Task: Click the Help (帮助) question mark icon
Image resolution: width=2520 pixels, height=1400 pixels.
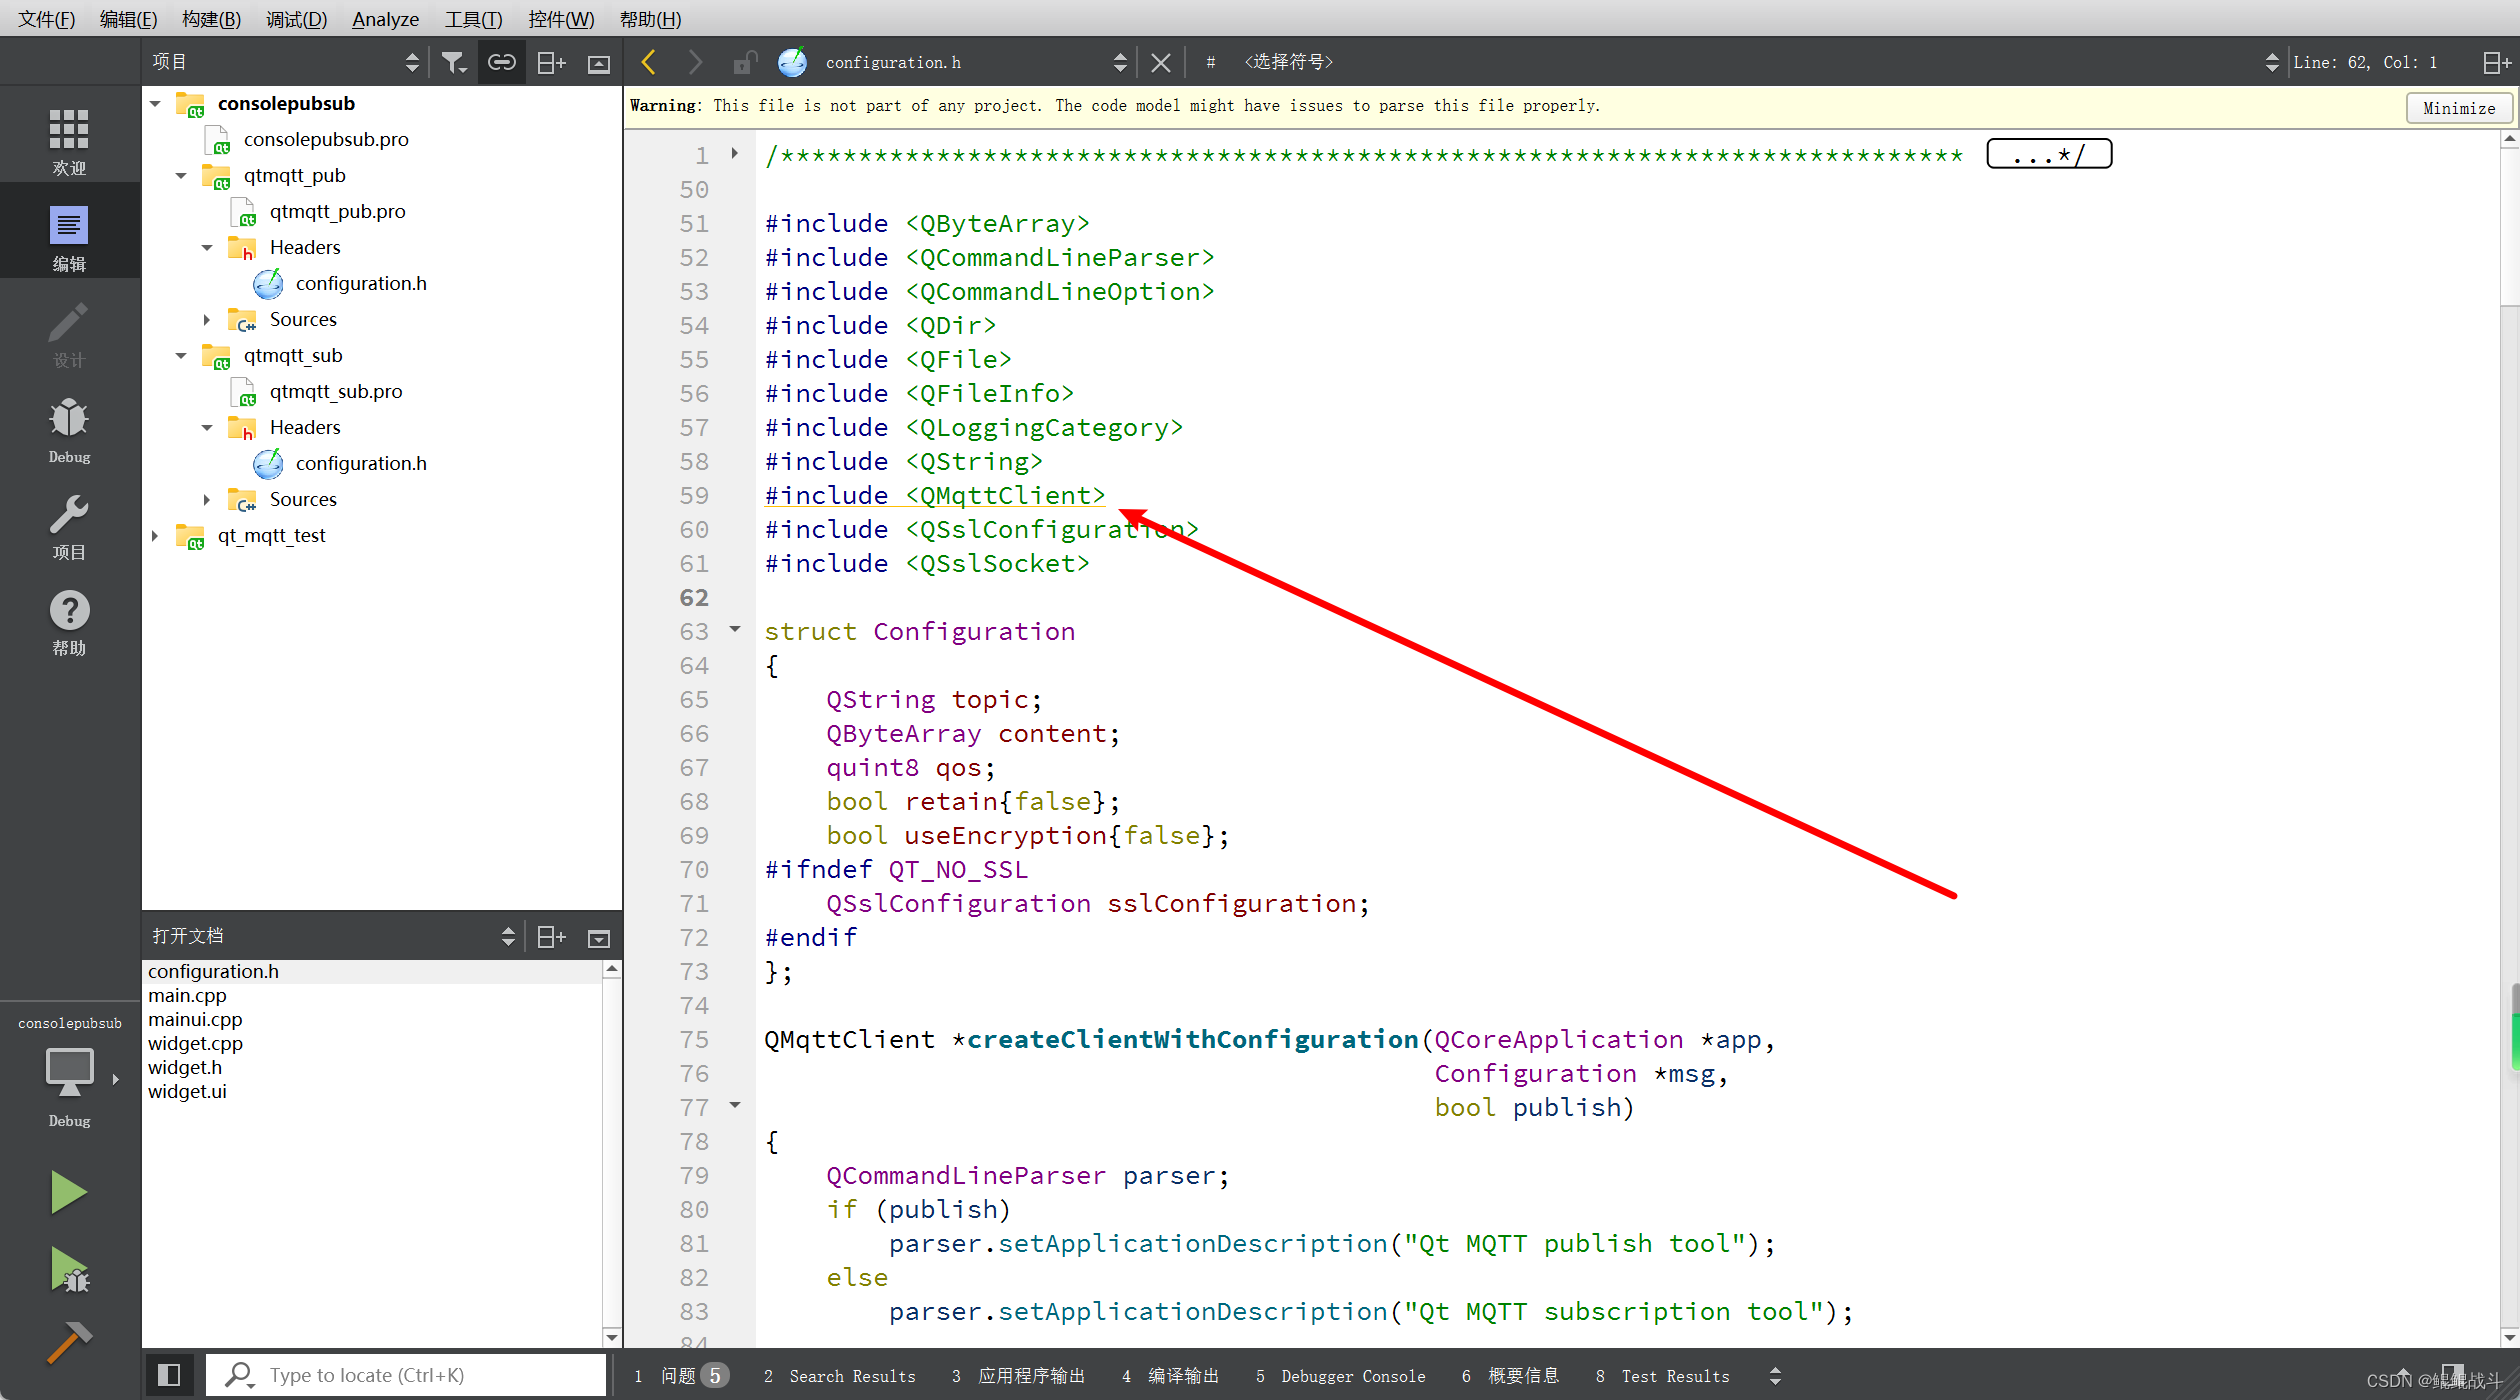Action: [x=69, y=622]
